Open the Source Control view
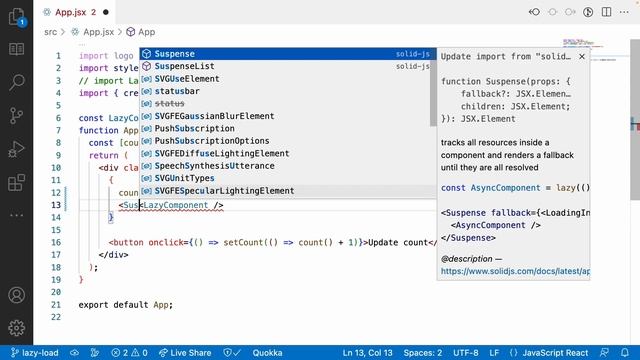This screenshot has height=360, width=640. tap(16, 116)
